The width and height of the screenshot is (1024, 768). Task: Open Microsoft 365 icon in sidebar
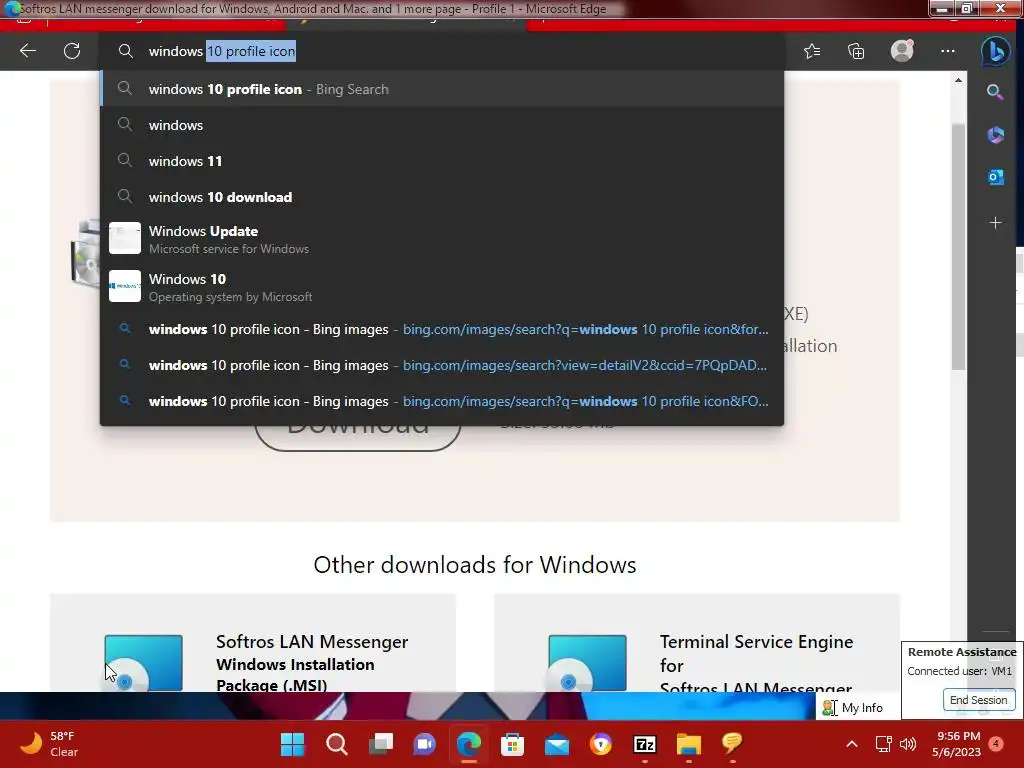coord(995,135)
